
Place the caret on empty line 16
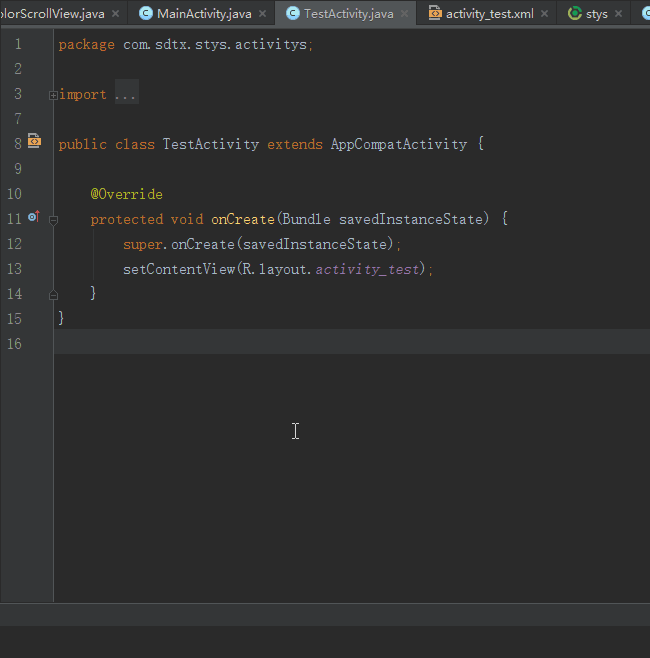point(352,342)
